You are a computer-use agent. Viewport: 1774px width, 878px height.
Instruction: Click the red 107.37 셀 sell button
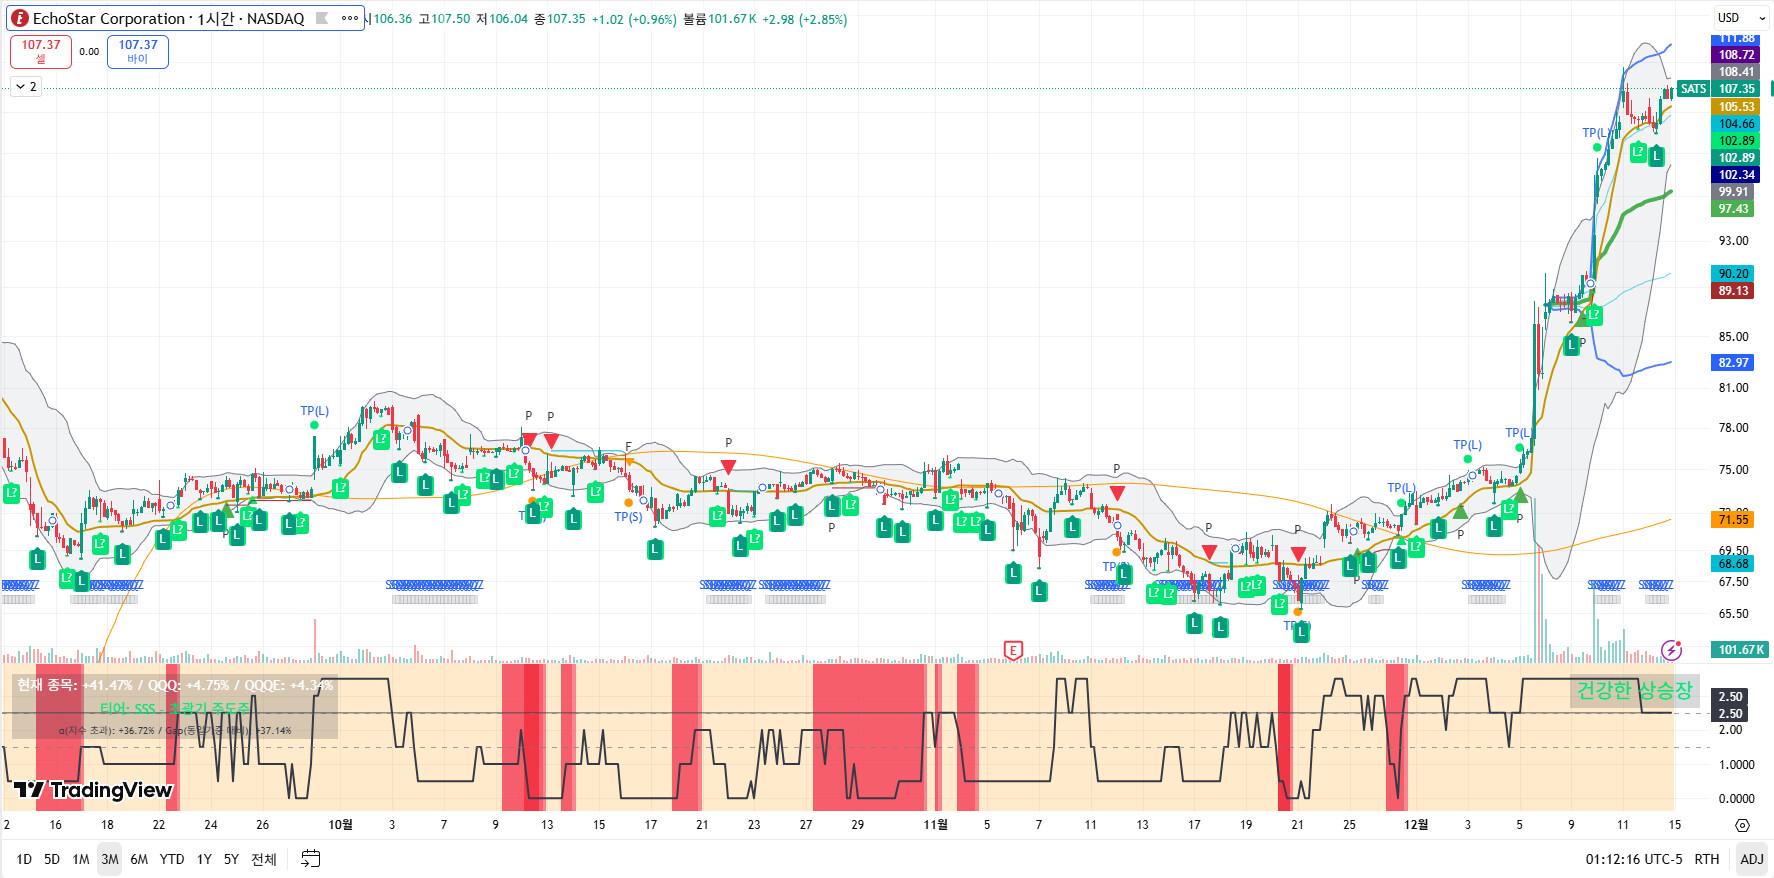click(x=41, y=51)
